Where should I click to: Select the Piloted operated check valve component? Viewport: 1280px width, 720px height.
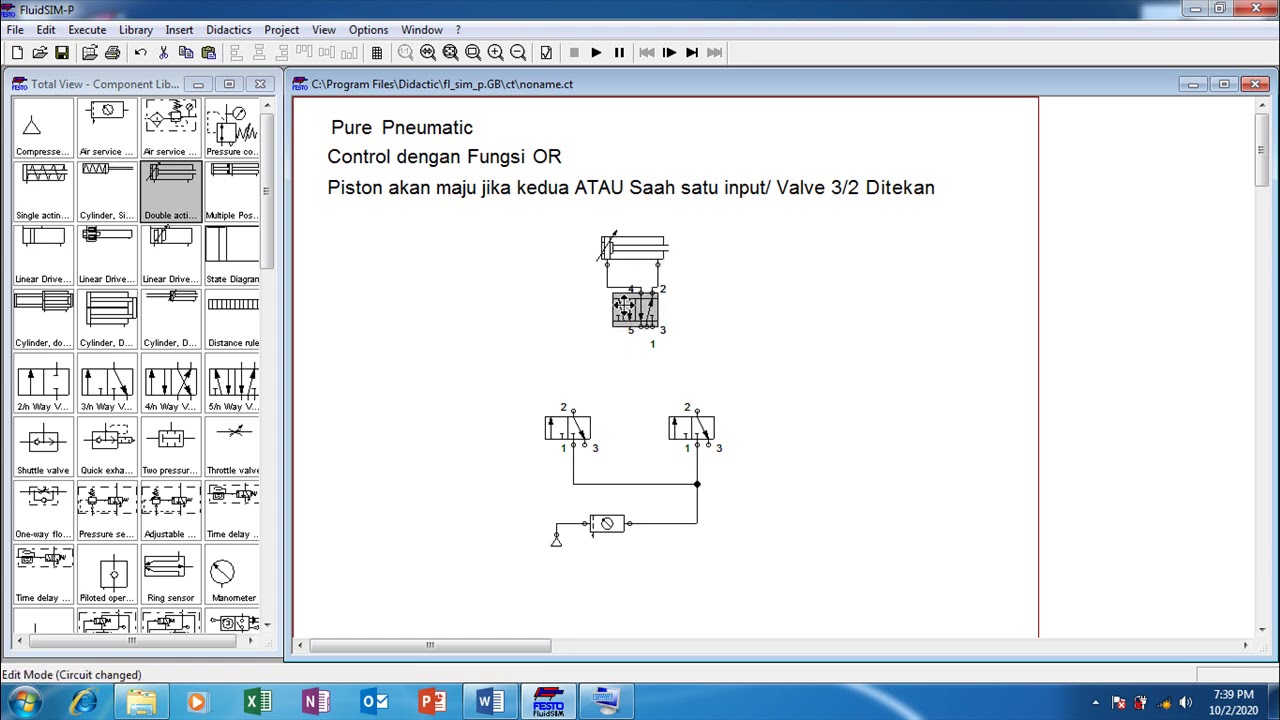107,576
